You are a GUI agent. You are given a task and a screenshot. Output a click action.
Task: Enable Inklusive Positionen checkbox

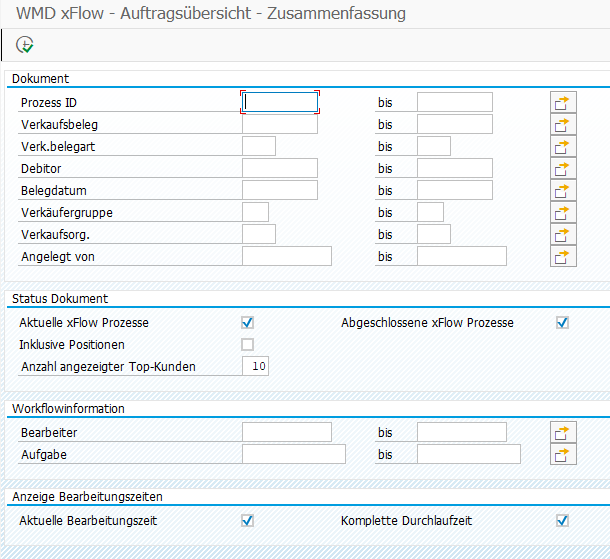(x=248, y=344)
